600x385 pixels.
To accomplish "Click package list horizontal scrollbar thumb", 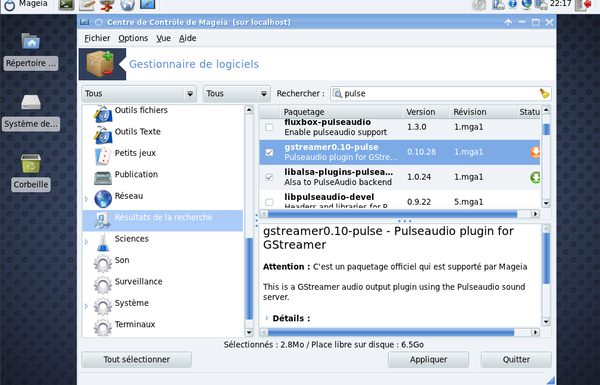I will point(393,214).
